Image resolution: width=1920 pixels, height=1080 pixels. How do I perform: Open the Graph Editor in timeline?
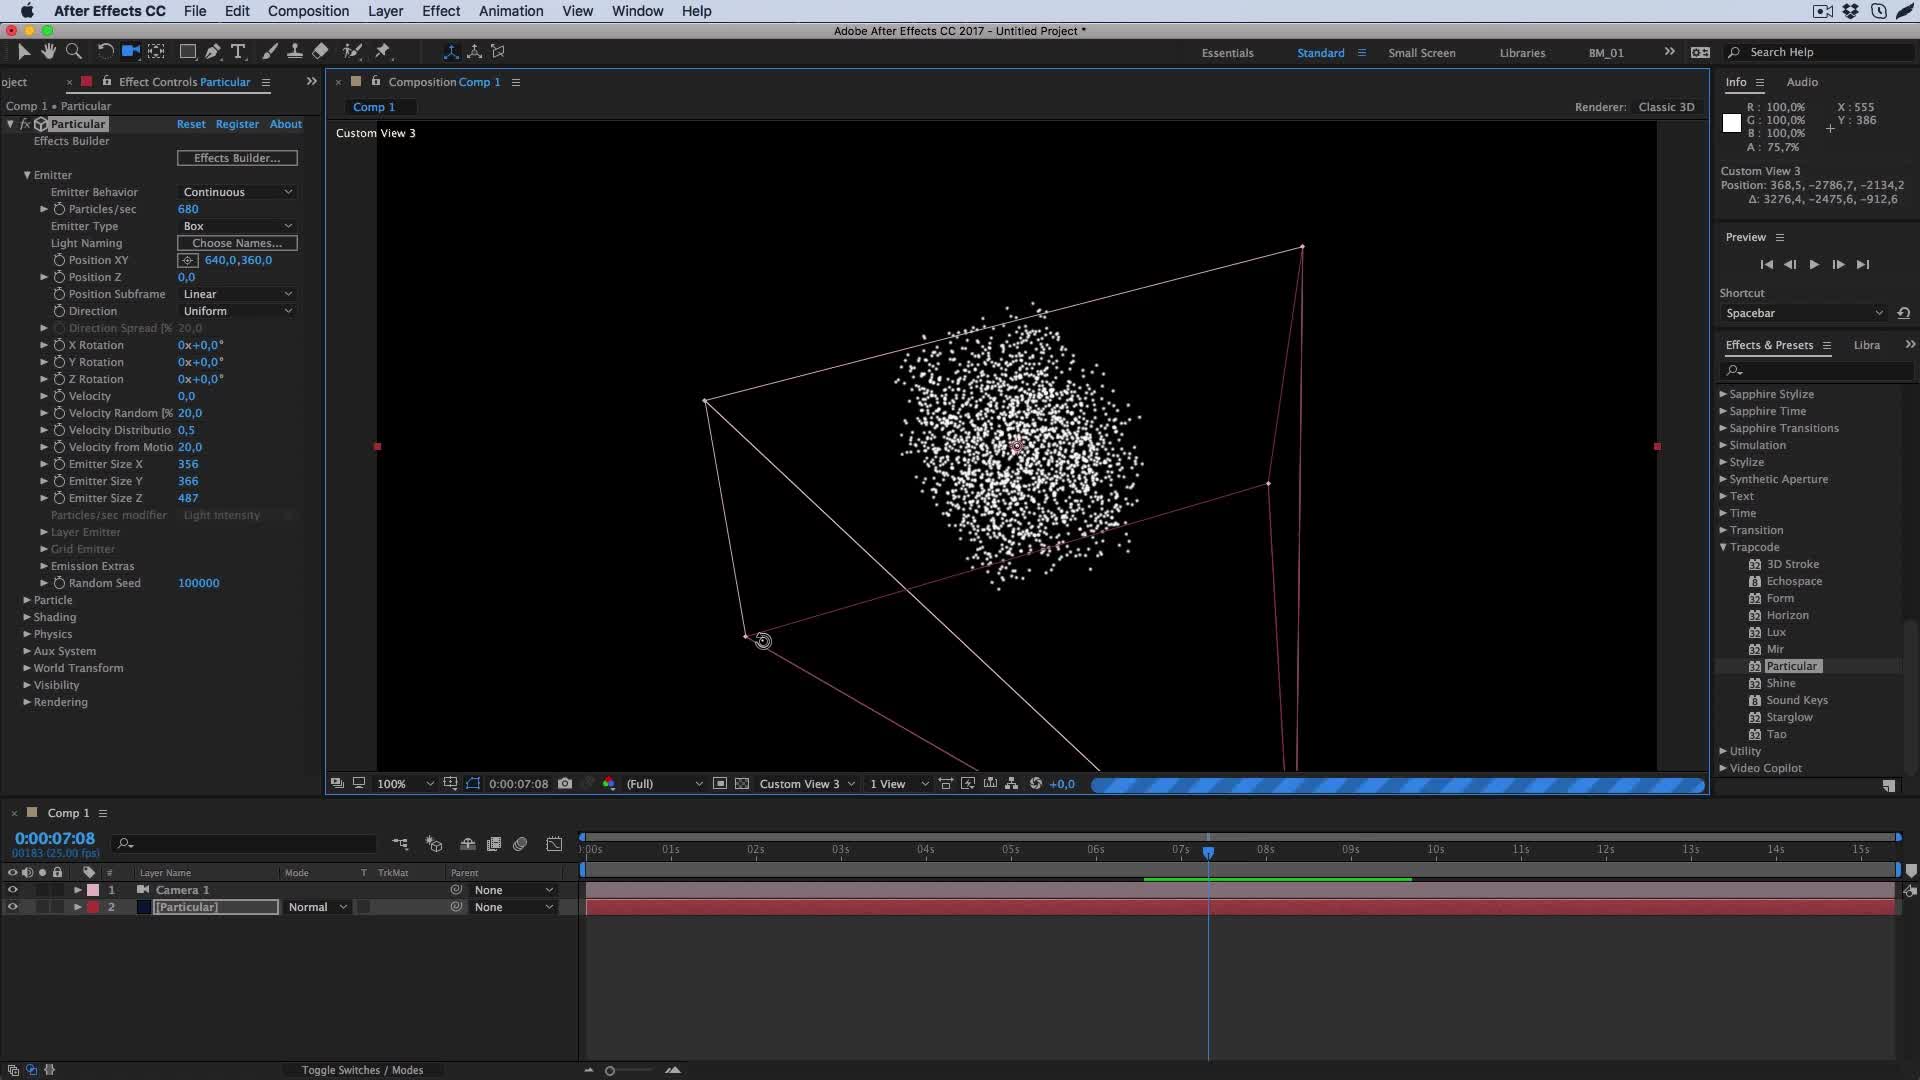[554, 844]
